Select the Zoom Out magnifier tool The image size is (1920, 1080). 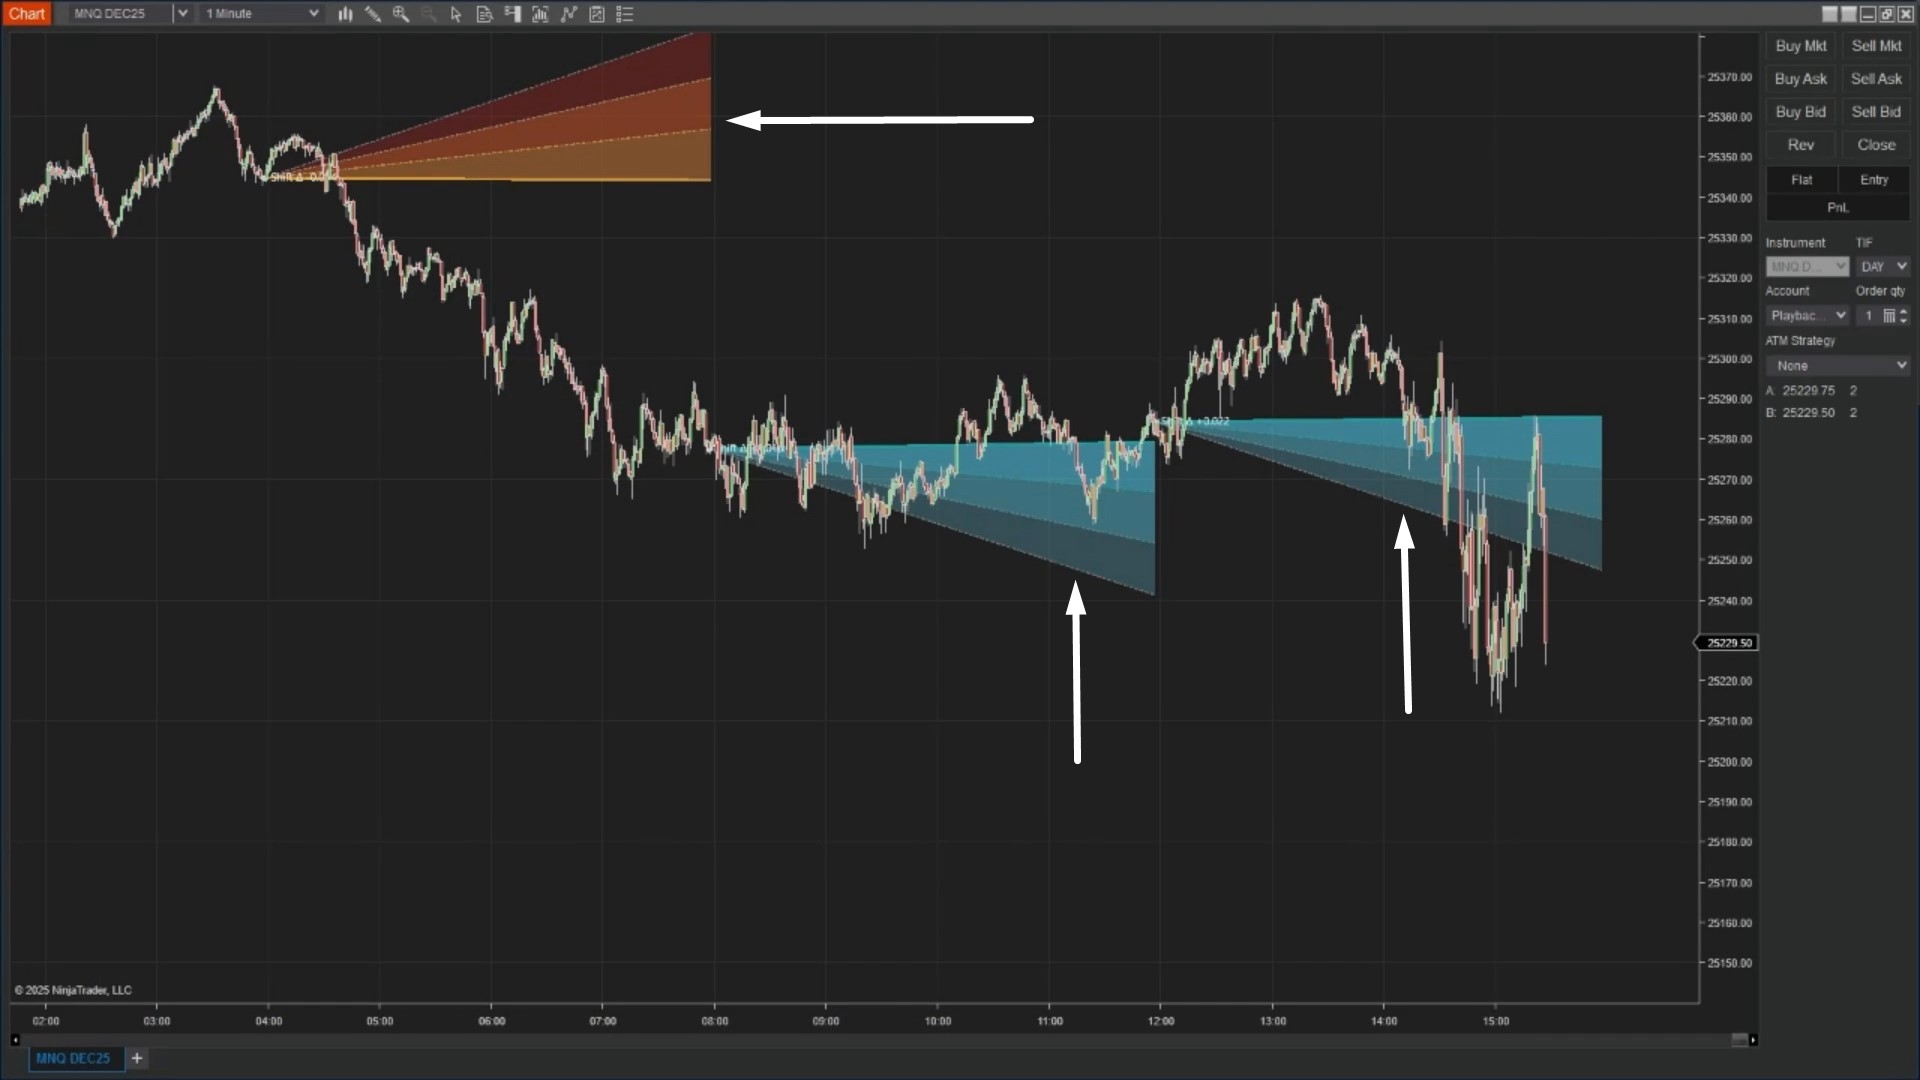(429, 14)
